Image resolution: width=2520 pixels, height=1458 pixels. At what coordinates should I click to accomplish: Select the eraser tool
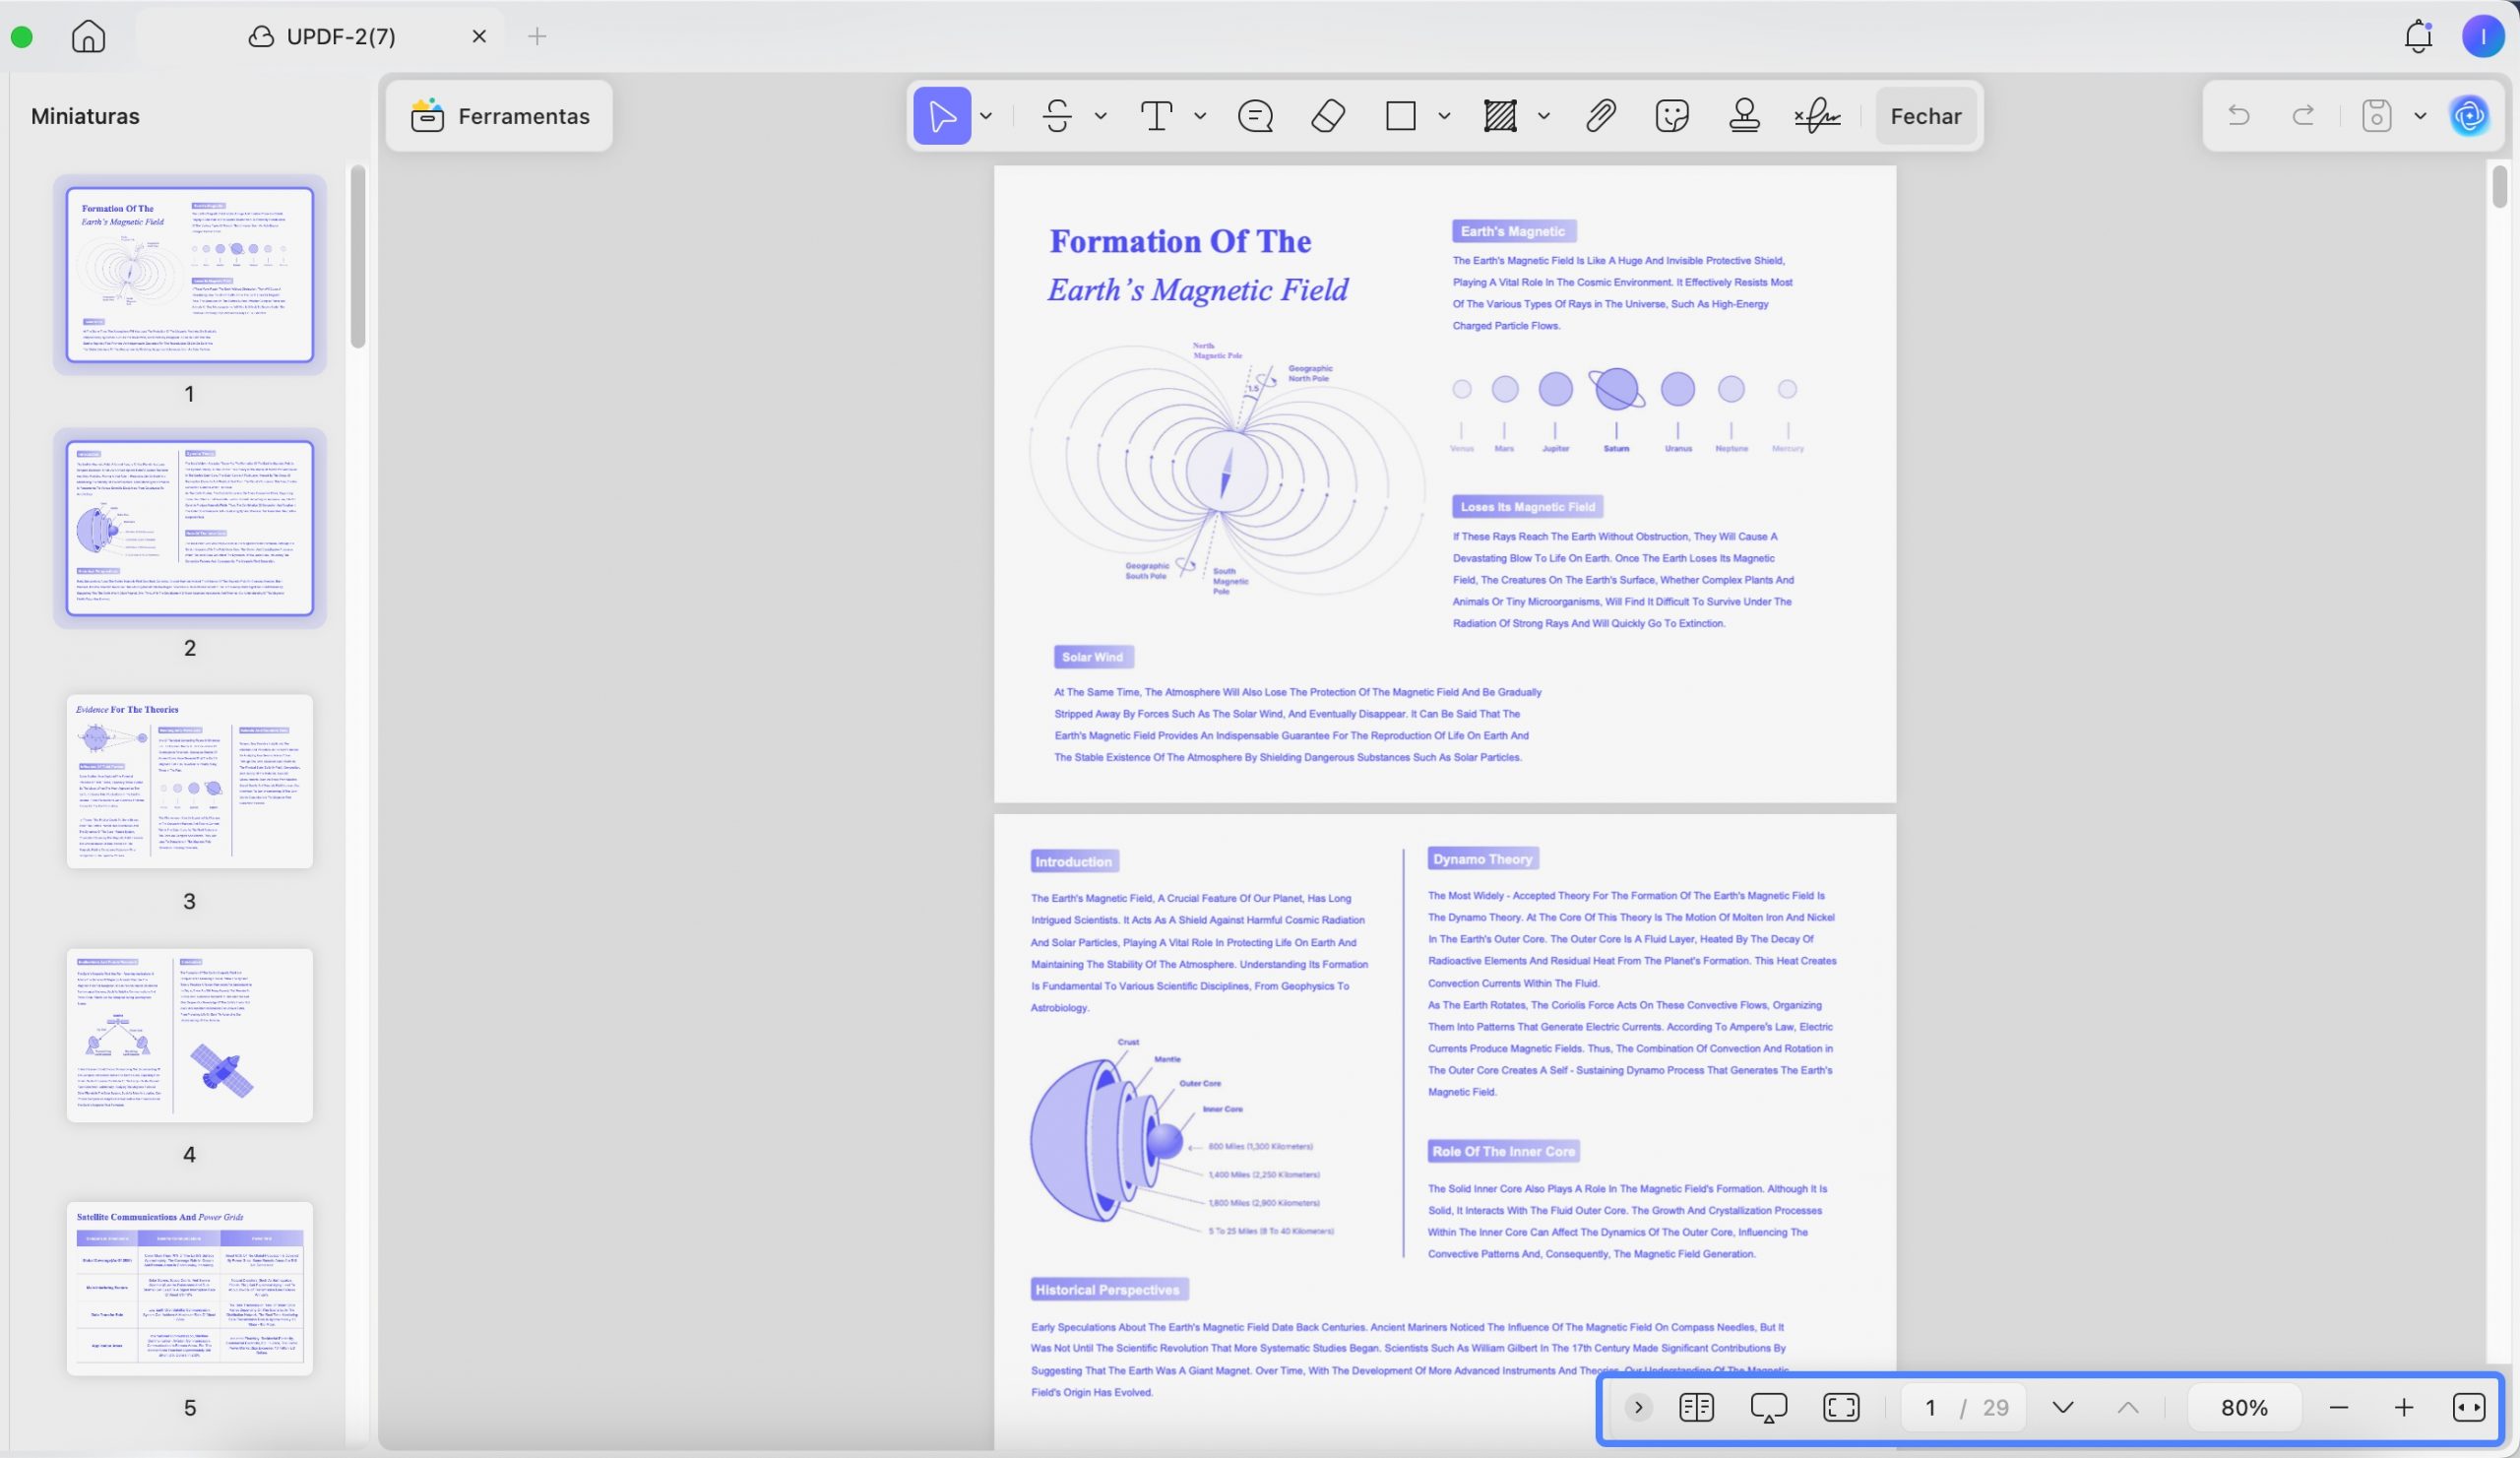tap(1327, 116)
